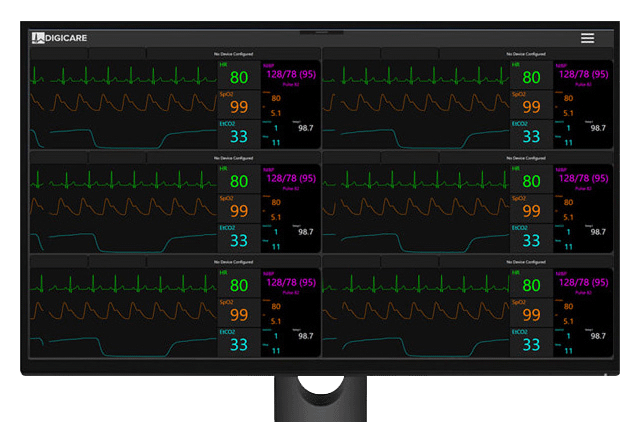640x422 pixels.
Task: Click the green ECG waveform in bottom-left panel
Action: click(x=124, y=283)
